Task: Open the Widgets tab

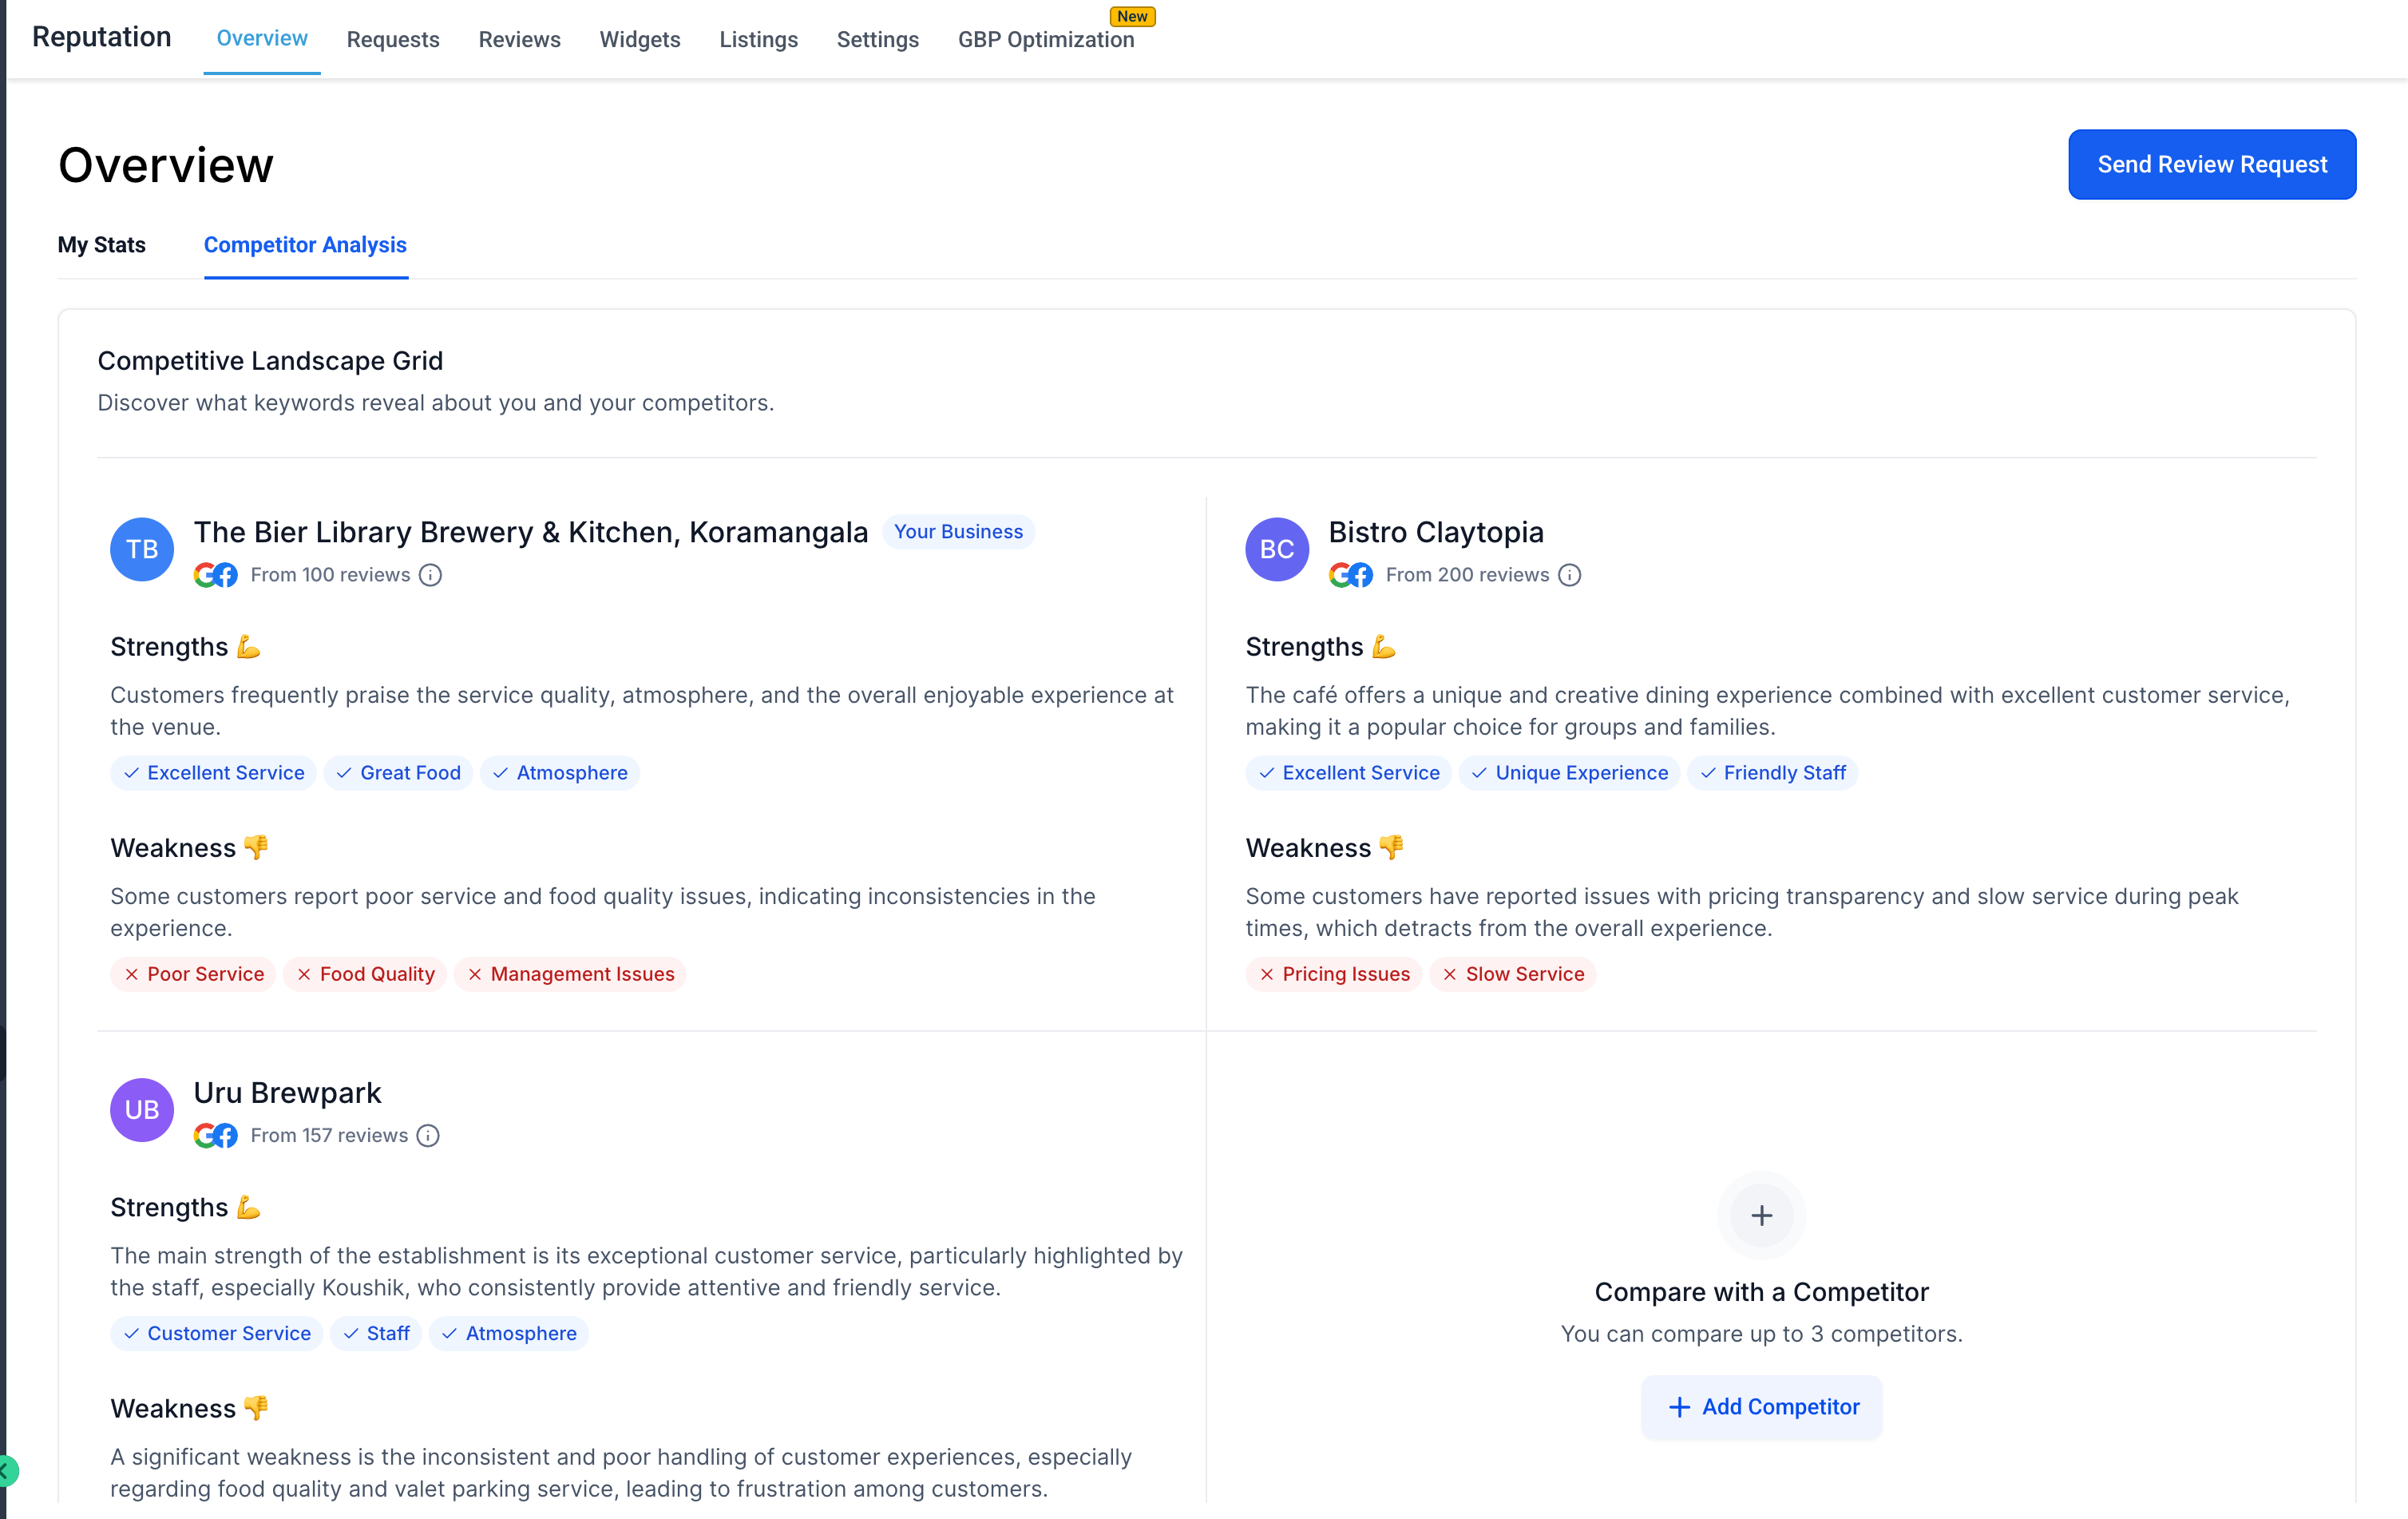Action: tap(640, 39)
